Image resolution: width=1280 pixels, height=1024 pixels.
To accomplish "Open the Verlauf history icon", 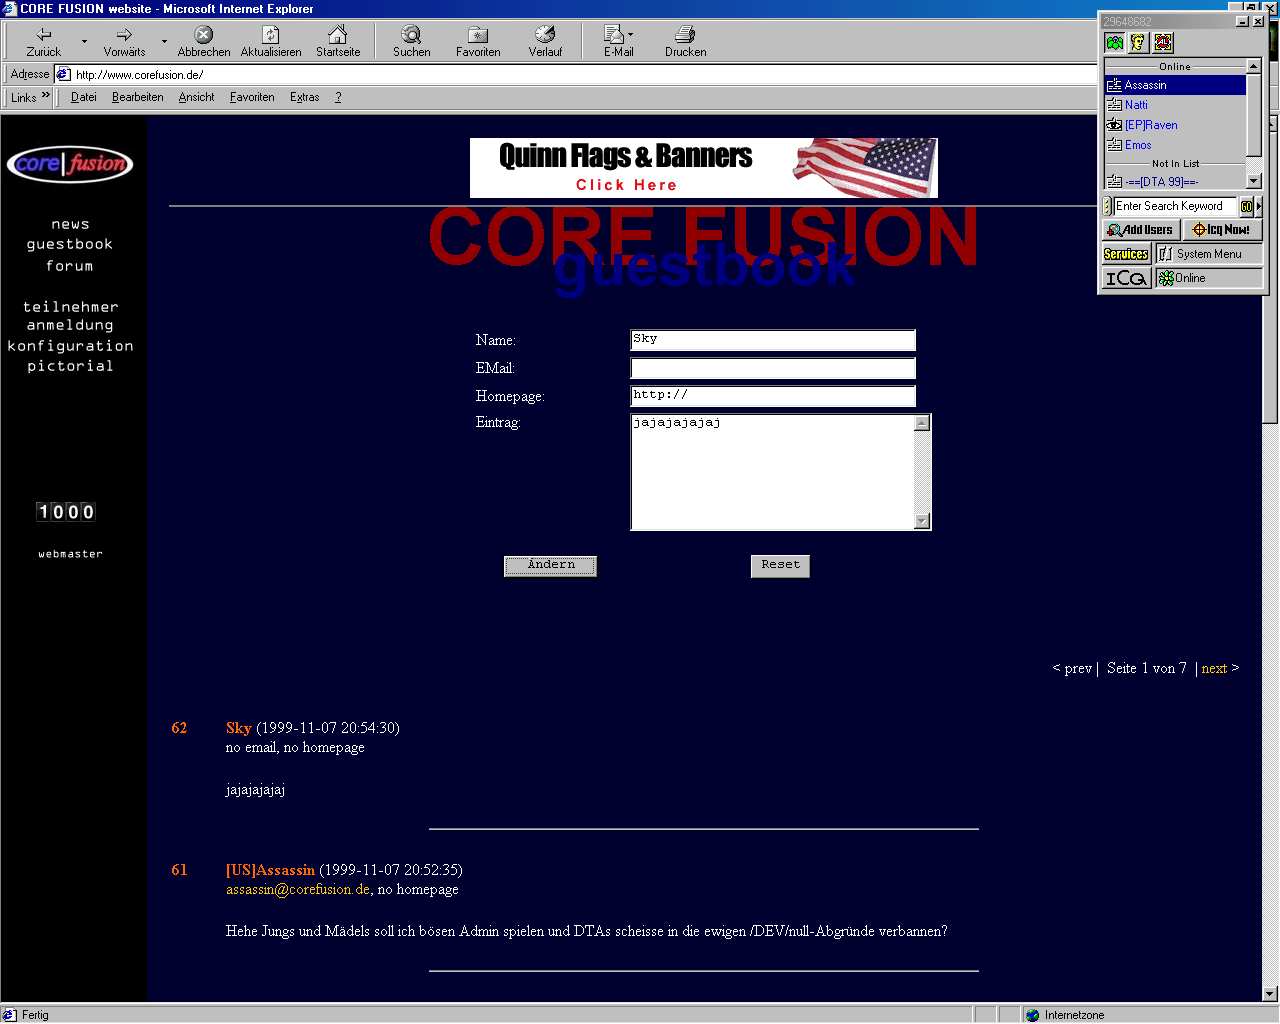I will pyautogui.click(x=545, y=40).
